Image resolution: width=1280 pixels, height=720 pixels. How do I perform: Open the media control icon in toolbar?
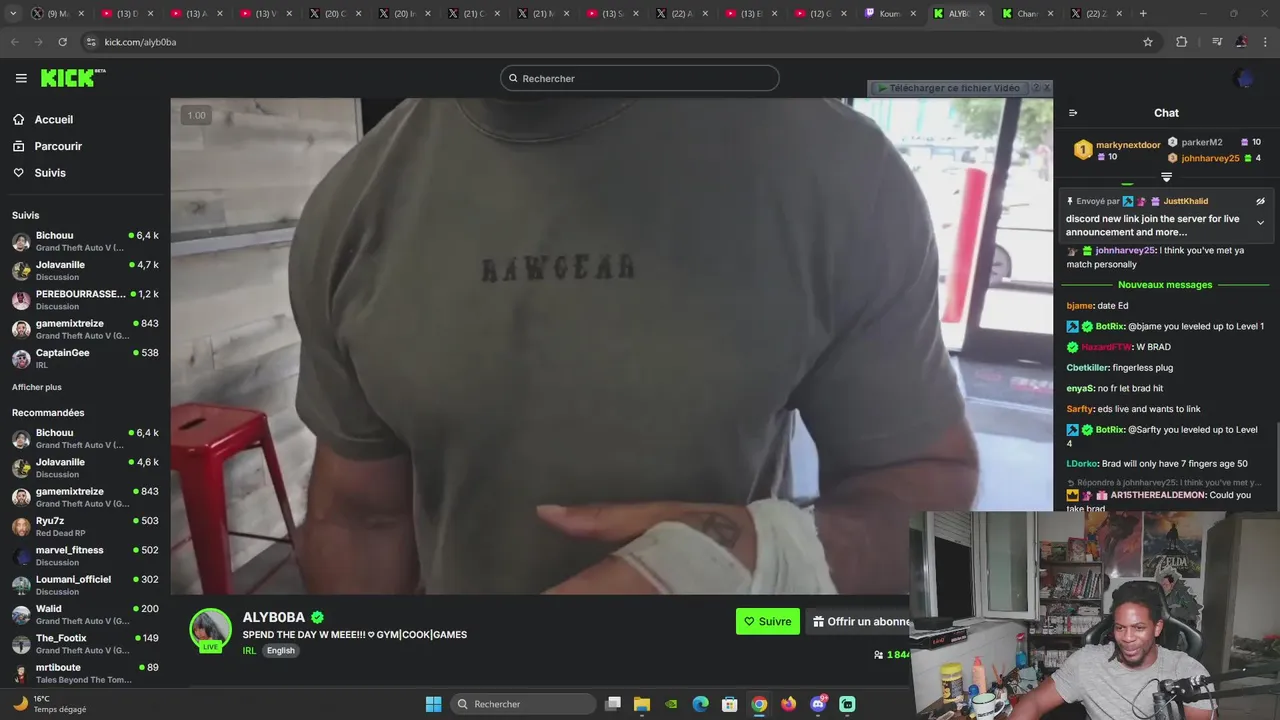(x=1217, y=42)
